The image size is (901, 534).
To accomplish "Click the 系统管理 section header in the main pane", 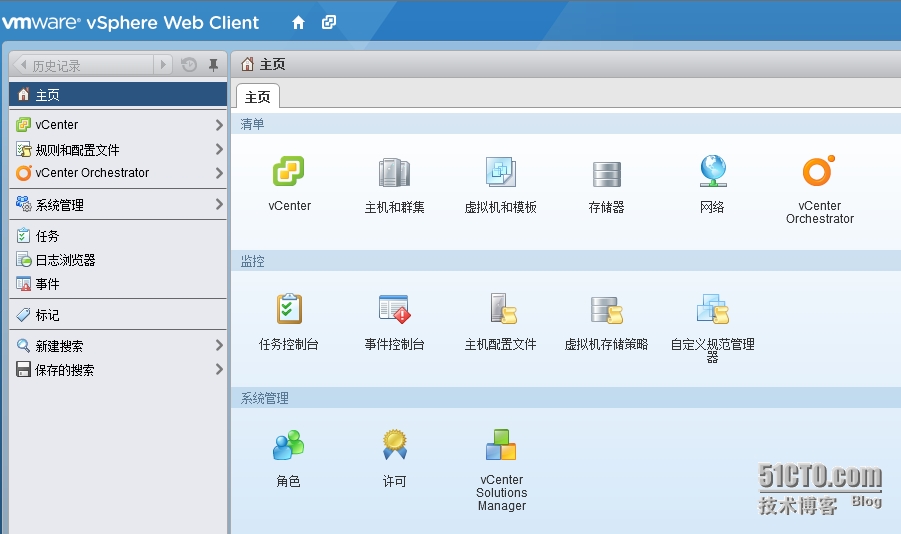I will (x=566, y=398).
